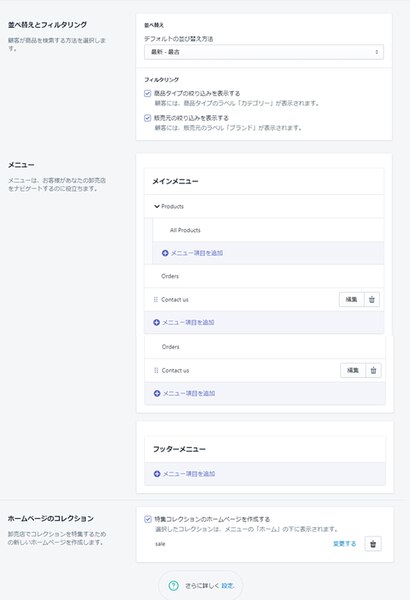
Task: Click the trash icon beside sale collection
Action: coord(373,544)
